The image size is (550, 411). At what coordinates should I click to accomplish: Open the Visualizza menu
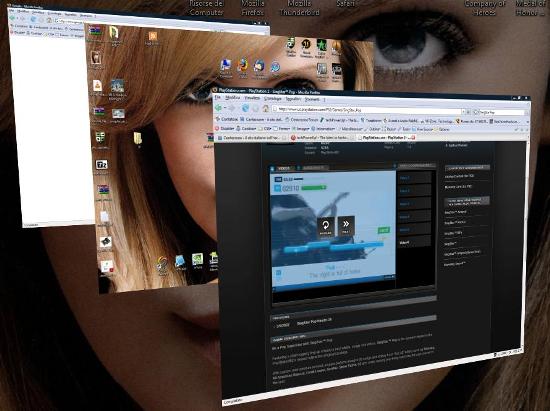[x=252, y=98]
